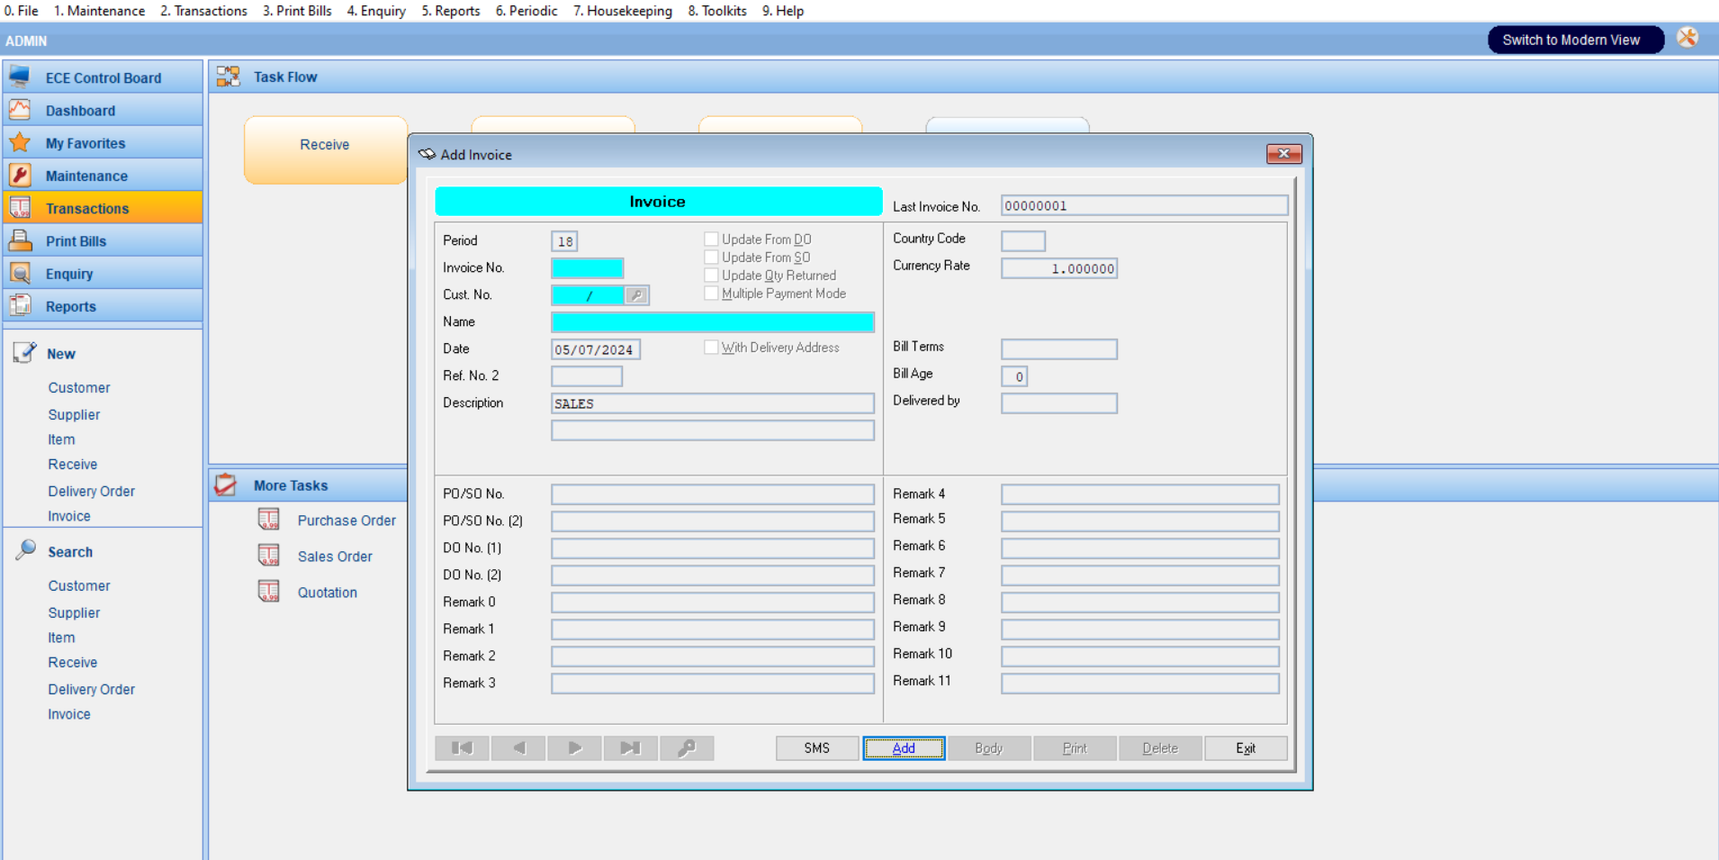Select Delivery Order under New section
This screenshot has height=860, width=1719.
coord(91,491)
